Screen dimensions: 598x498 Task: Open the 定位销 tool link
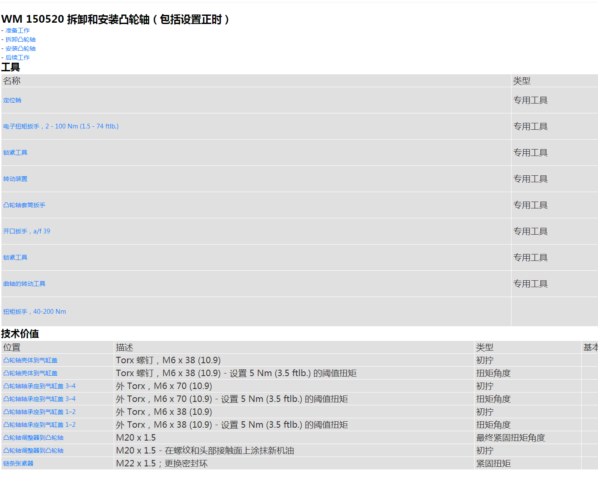(x=12, y=101)
